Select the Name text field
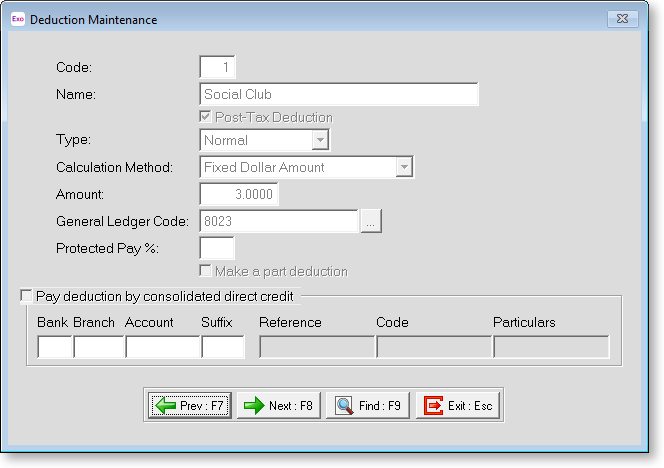This screenshot has width=664, height=468. pos(339,94)
